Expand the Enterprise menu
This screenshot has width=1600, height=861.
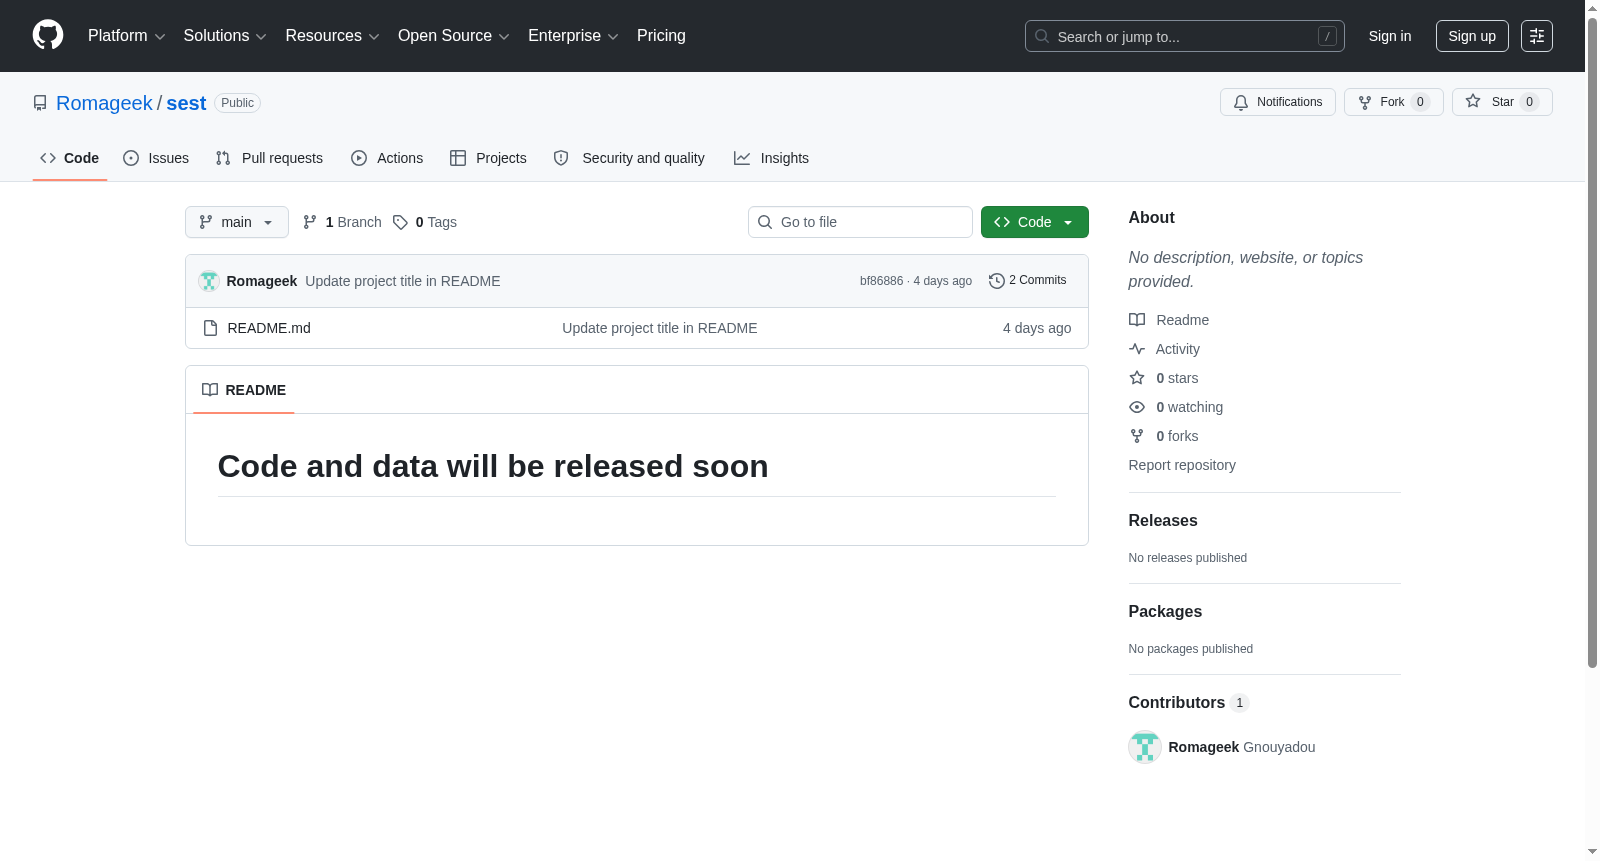[573, 36]
